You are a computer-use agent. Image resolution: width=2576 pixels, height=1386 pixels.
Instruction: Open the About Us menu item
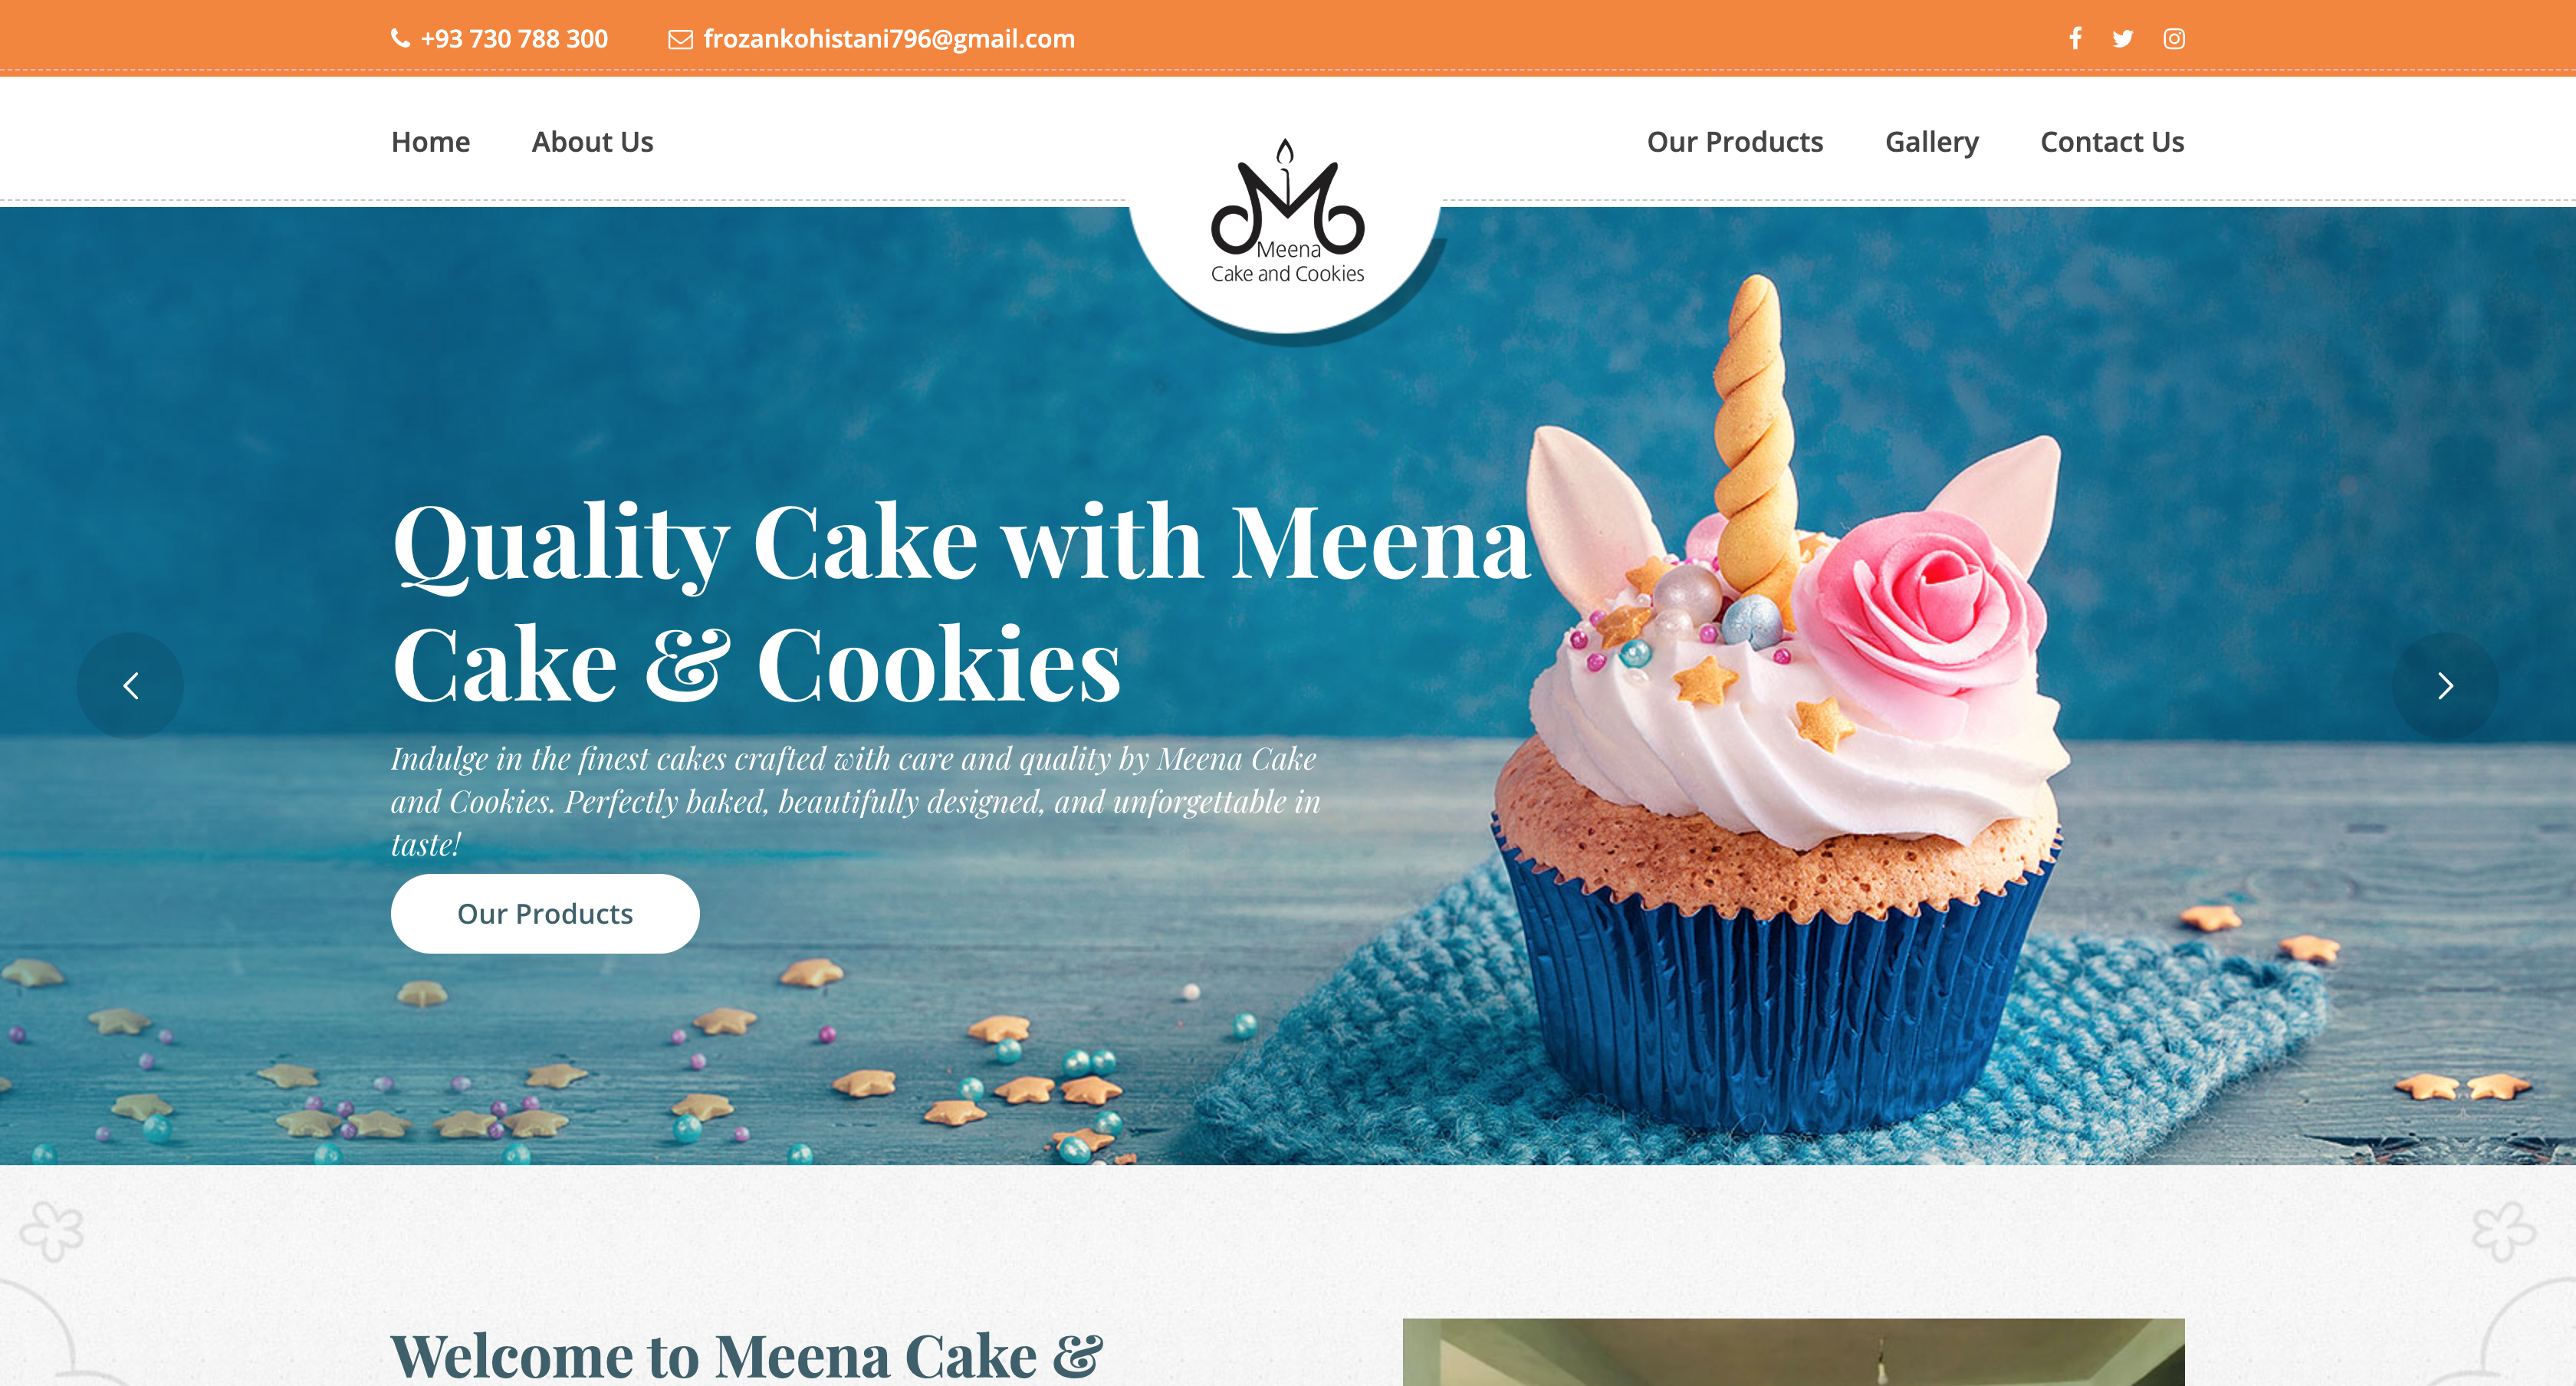(x=592, y=142)
